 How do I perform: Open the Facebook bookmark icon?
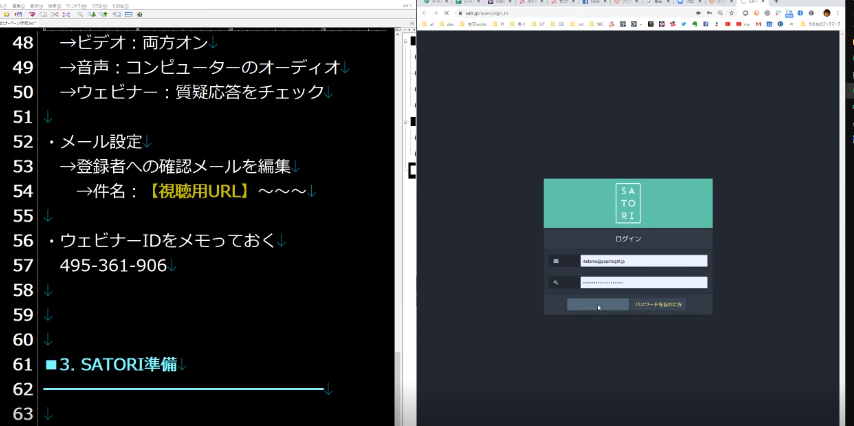click(705, 23)
